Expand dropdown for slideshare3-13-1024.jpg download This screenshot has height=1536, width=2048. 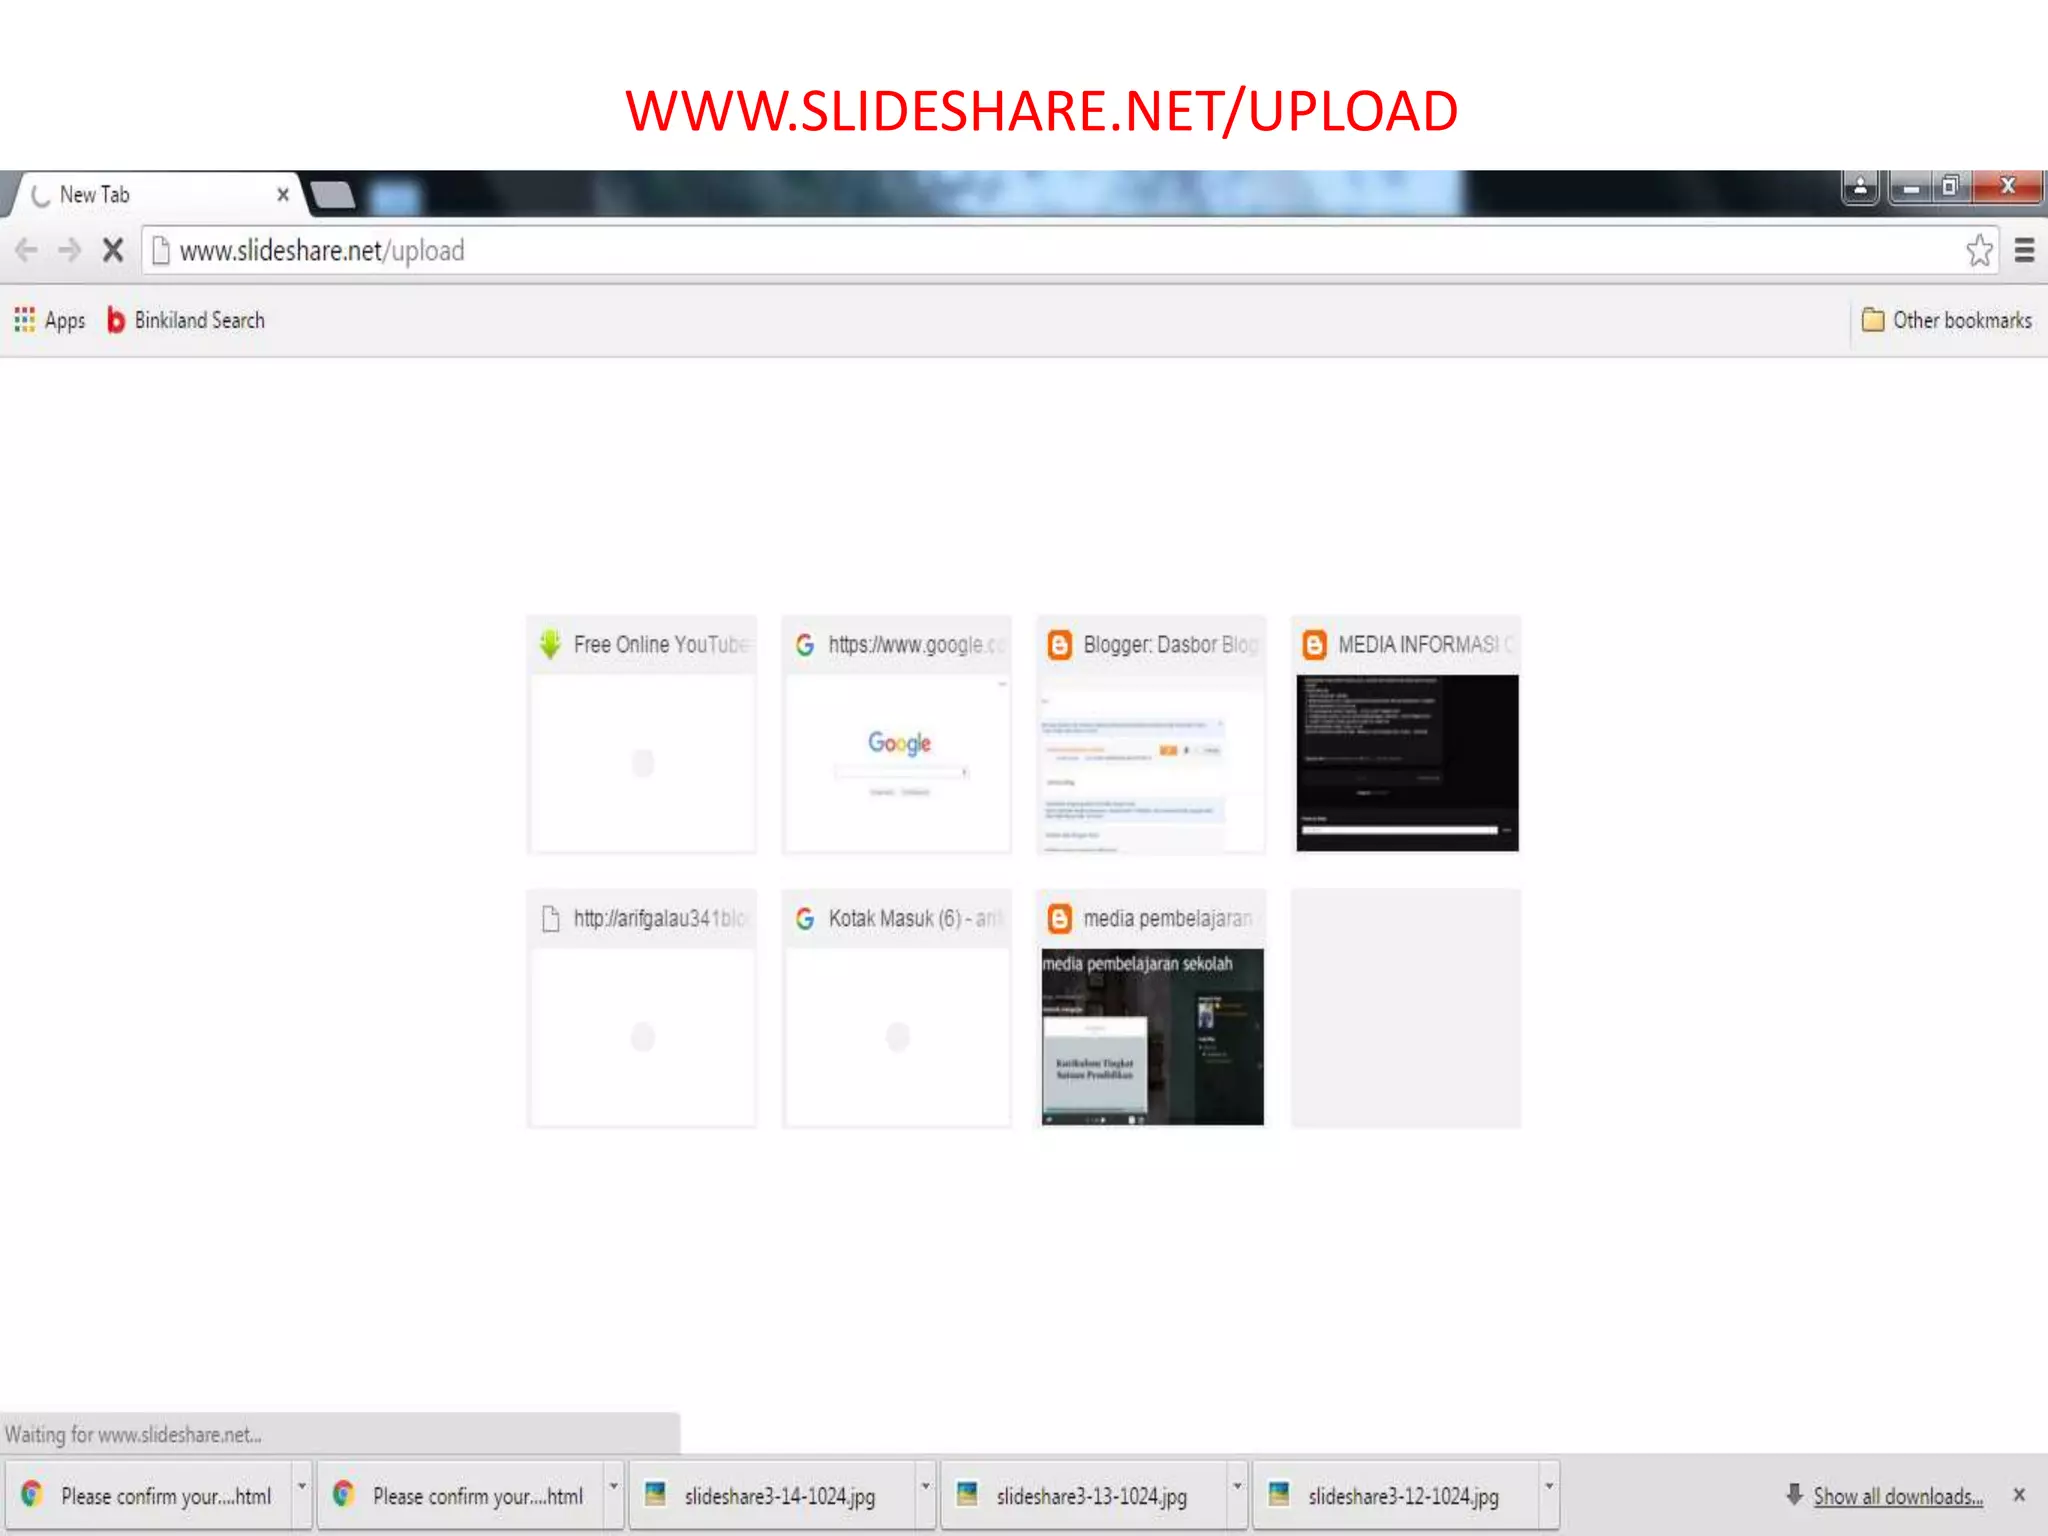(x=1237, y=1487)
